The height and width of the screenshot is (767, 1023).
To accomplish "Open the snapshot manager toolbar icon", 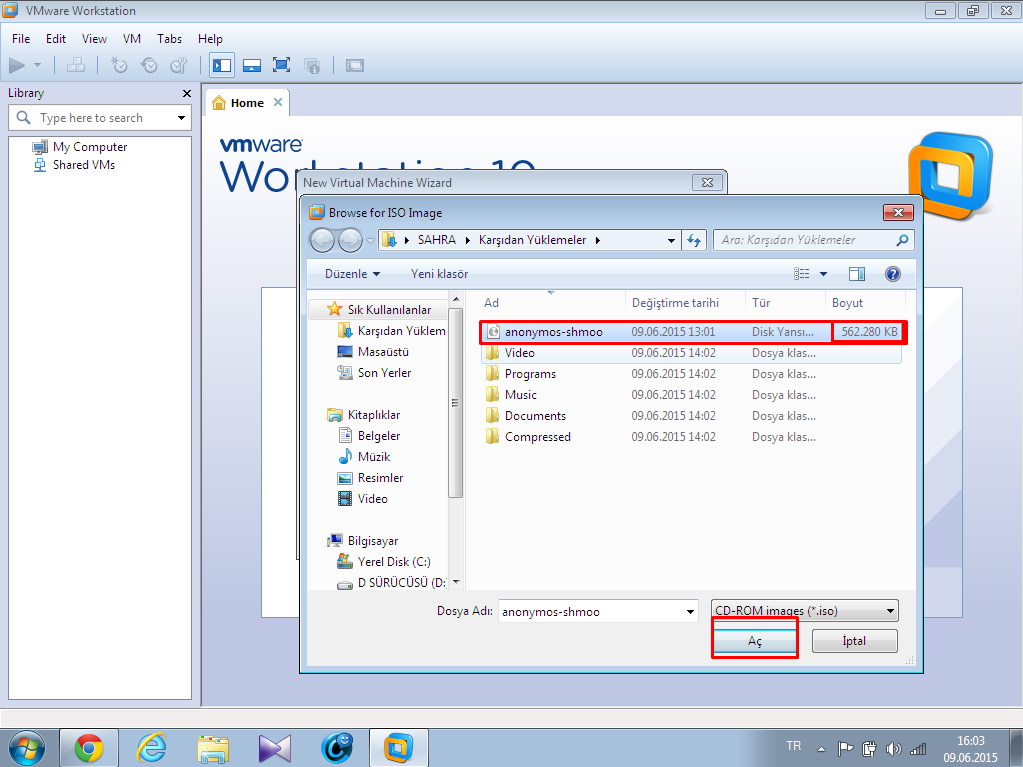I will (179, 65).
